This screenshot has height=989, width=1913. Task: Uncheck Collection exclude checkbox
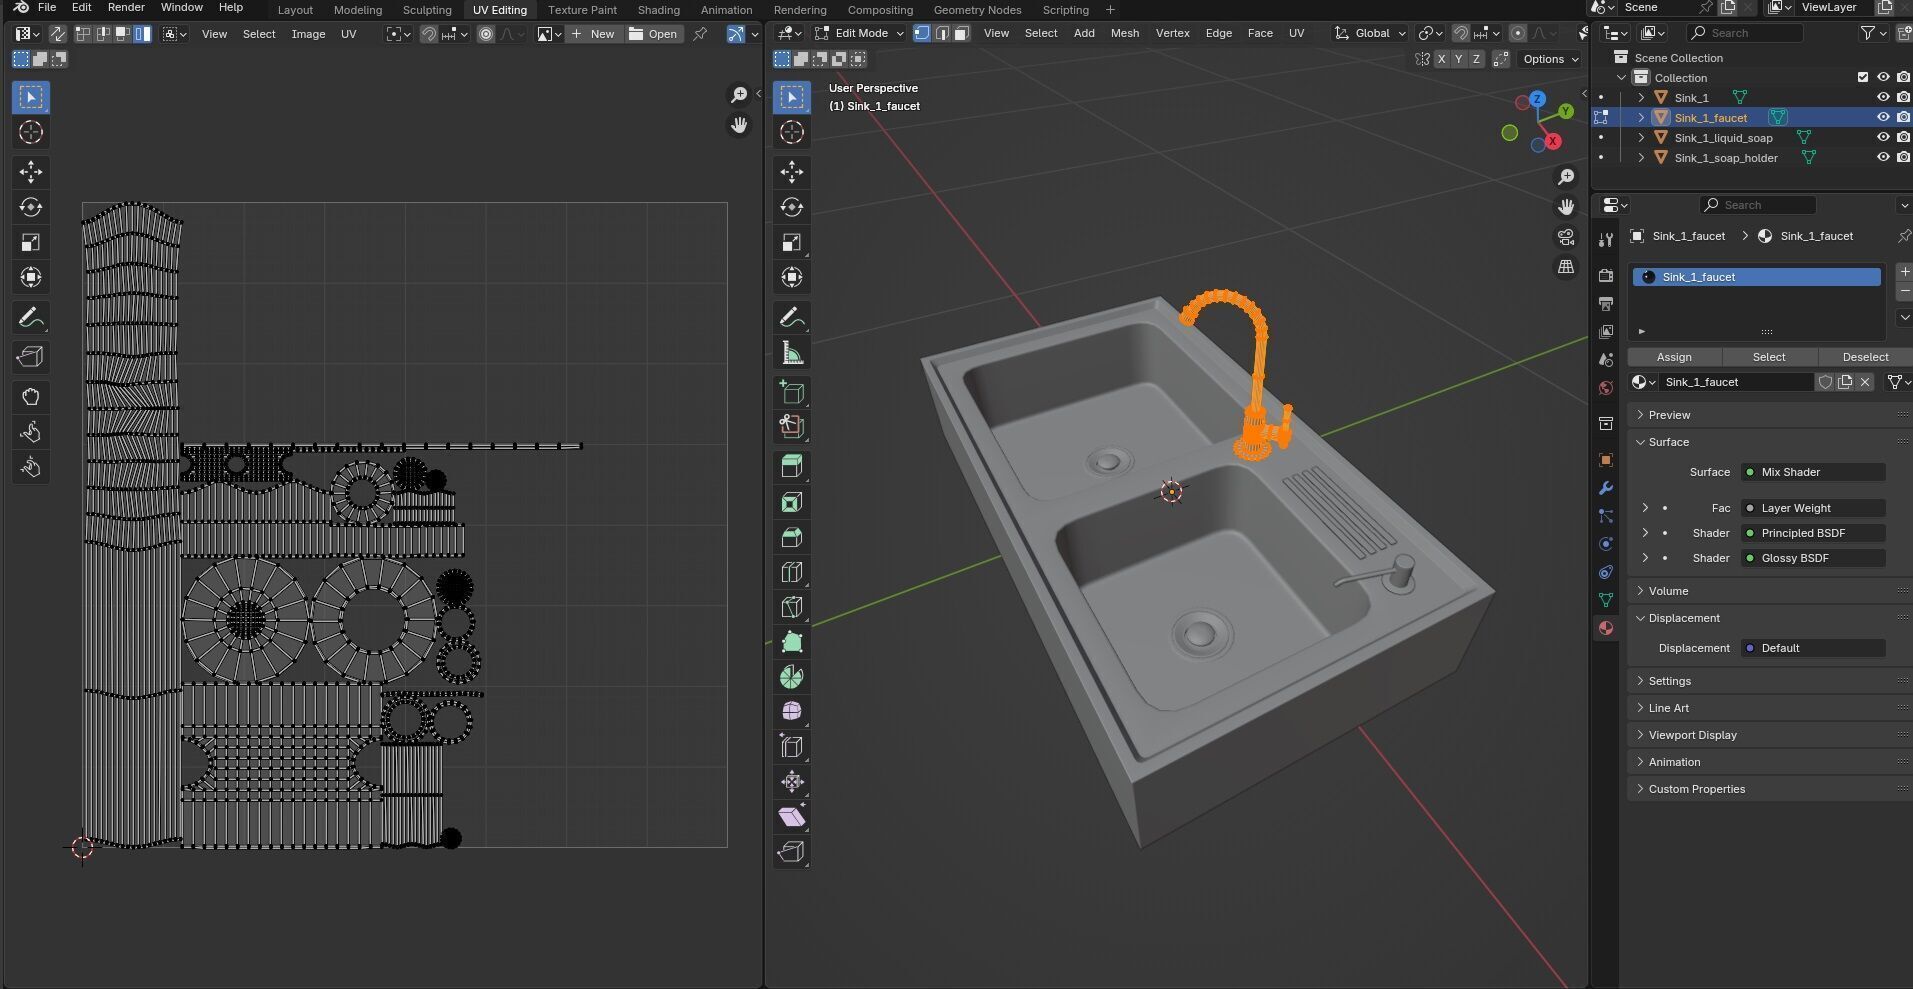[1863, 78]
